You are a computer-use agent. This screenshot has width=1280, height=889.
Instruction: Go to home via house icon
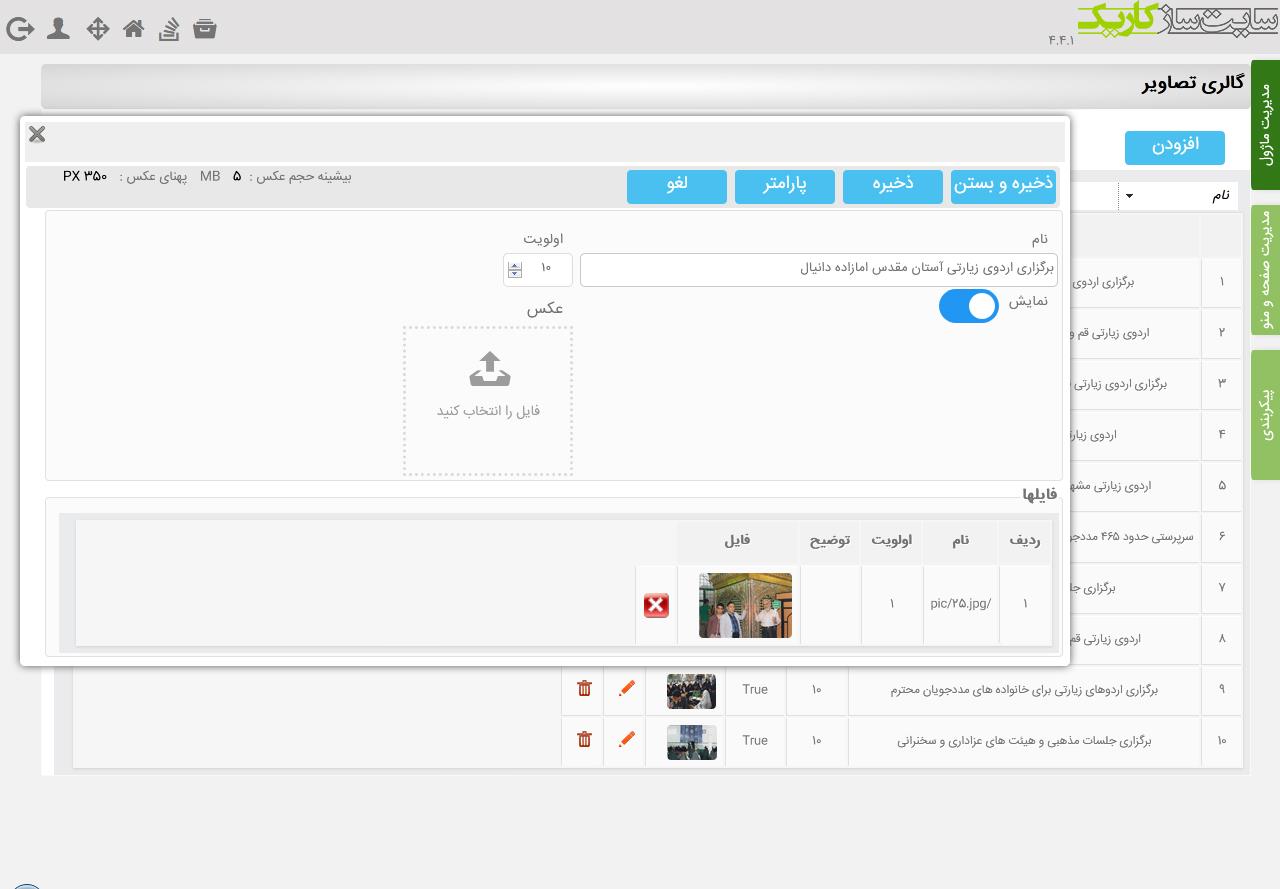tap(133, 28)
